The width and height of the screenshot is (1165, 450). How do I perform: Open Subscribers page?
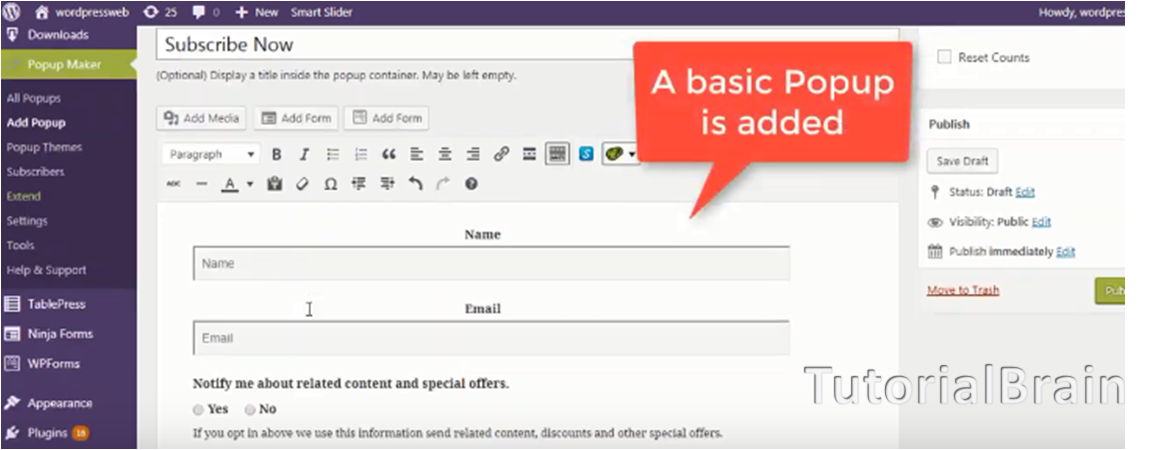point(35,172)
